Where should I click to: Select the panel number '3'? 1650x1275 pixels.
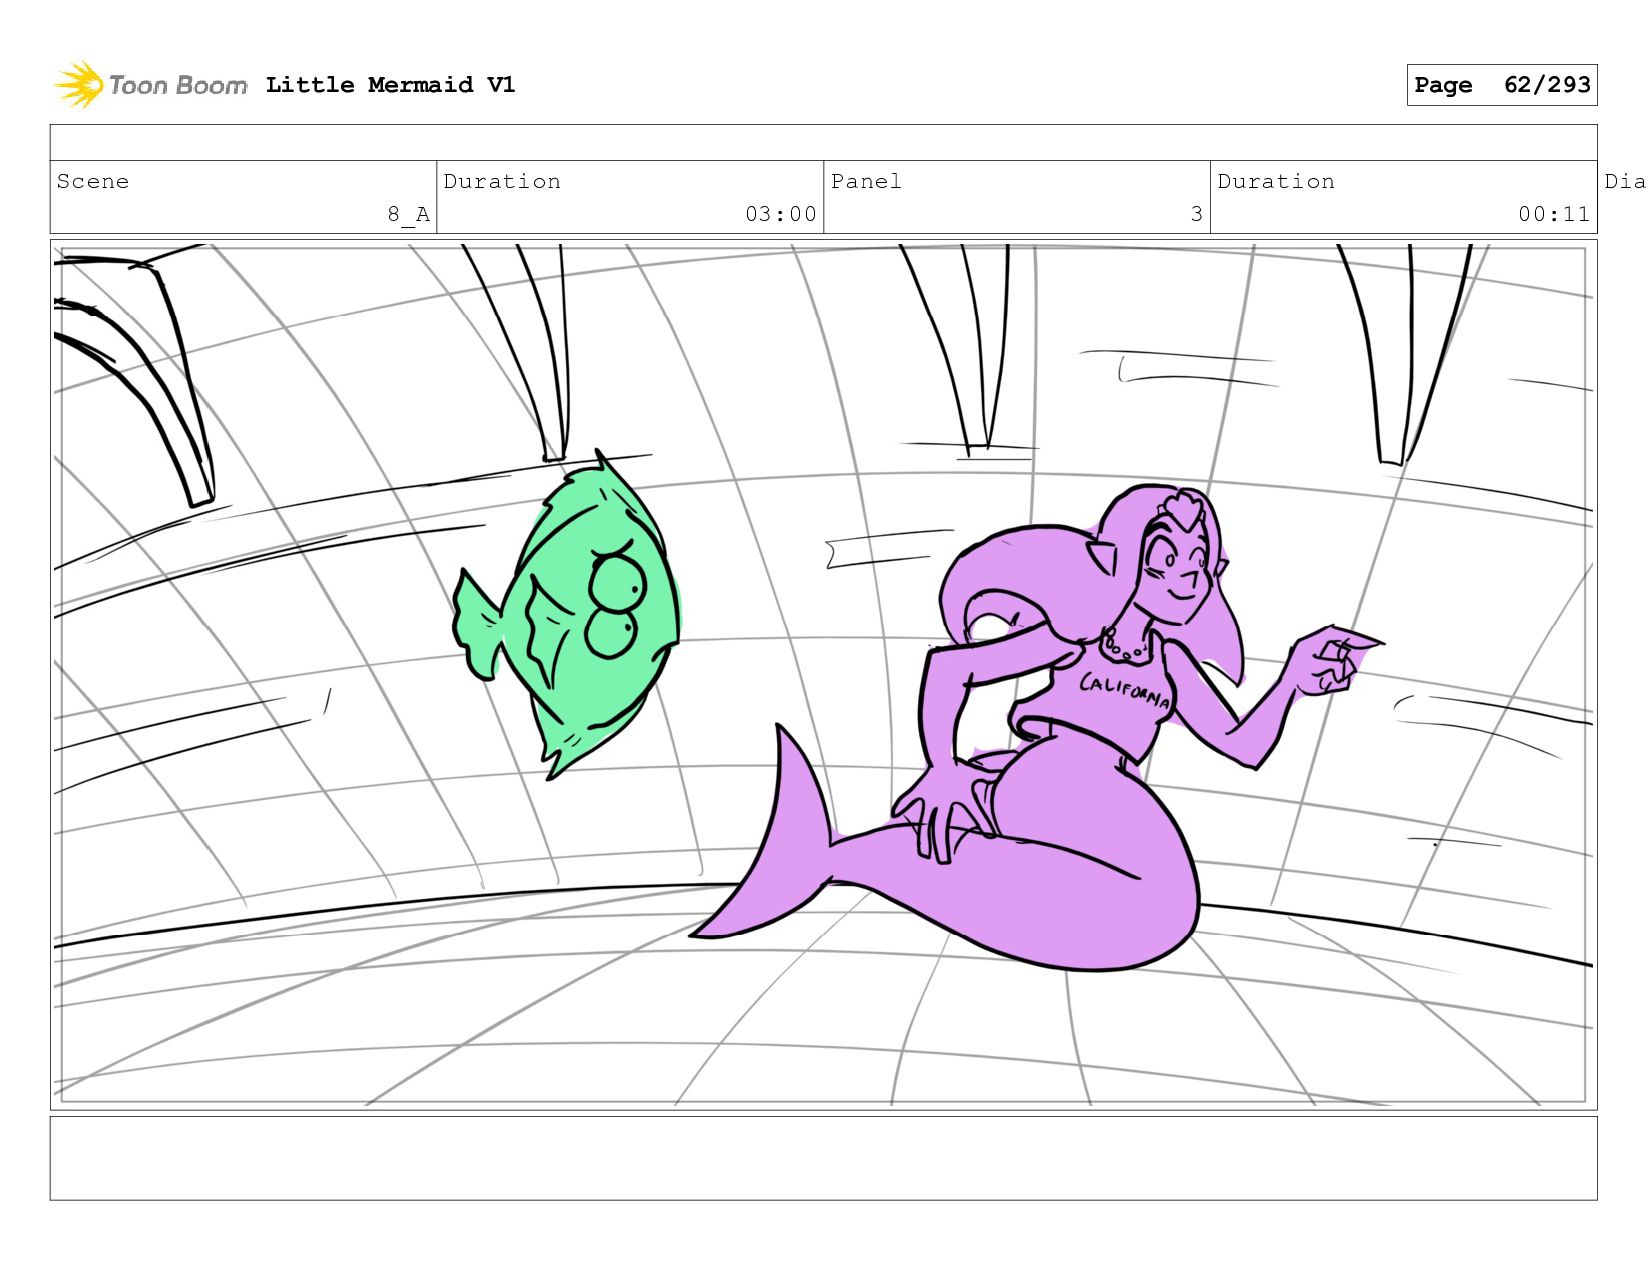1197,214
